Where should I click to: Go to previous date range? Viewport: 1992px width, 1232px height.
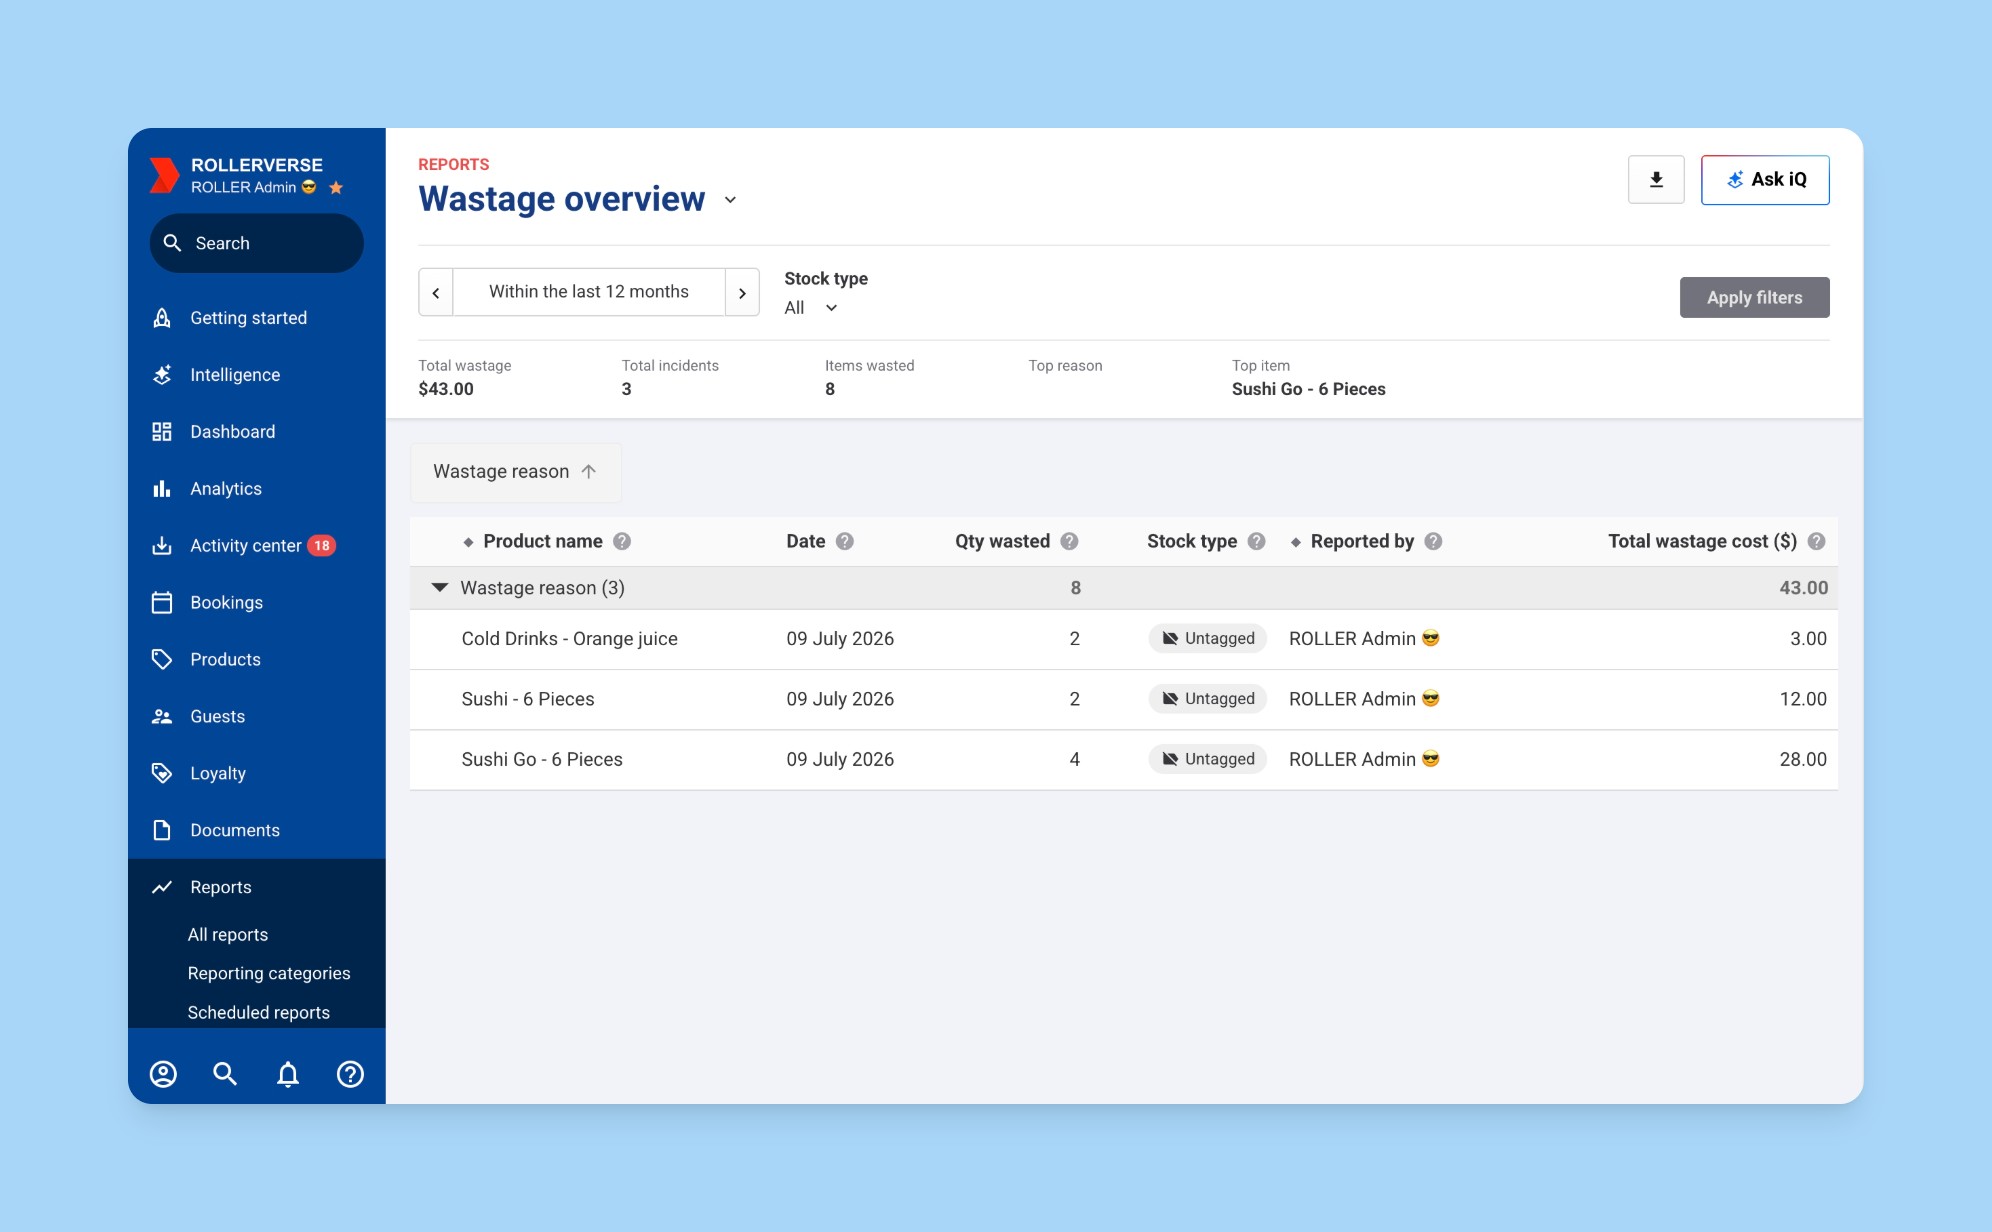click(x=436, y=292)
